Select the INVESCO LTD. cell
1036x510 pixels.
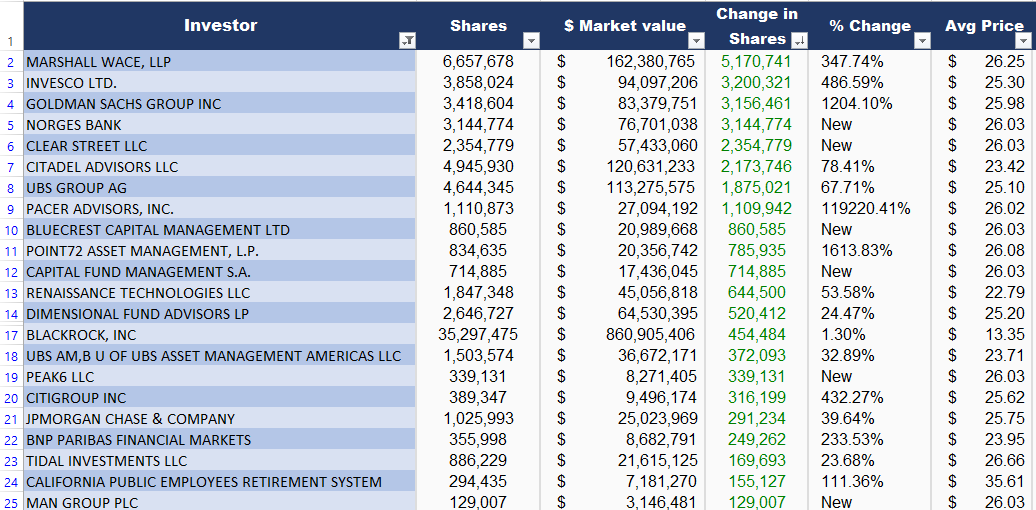(220, 83)
